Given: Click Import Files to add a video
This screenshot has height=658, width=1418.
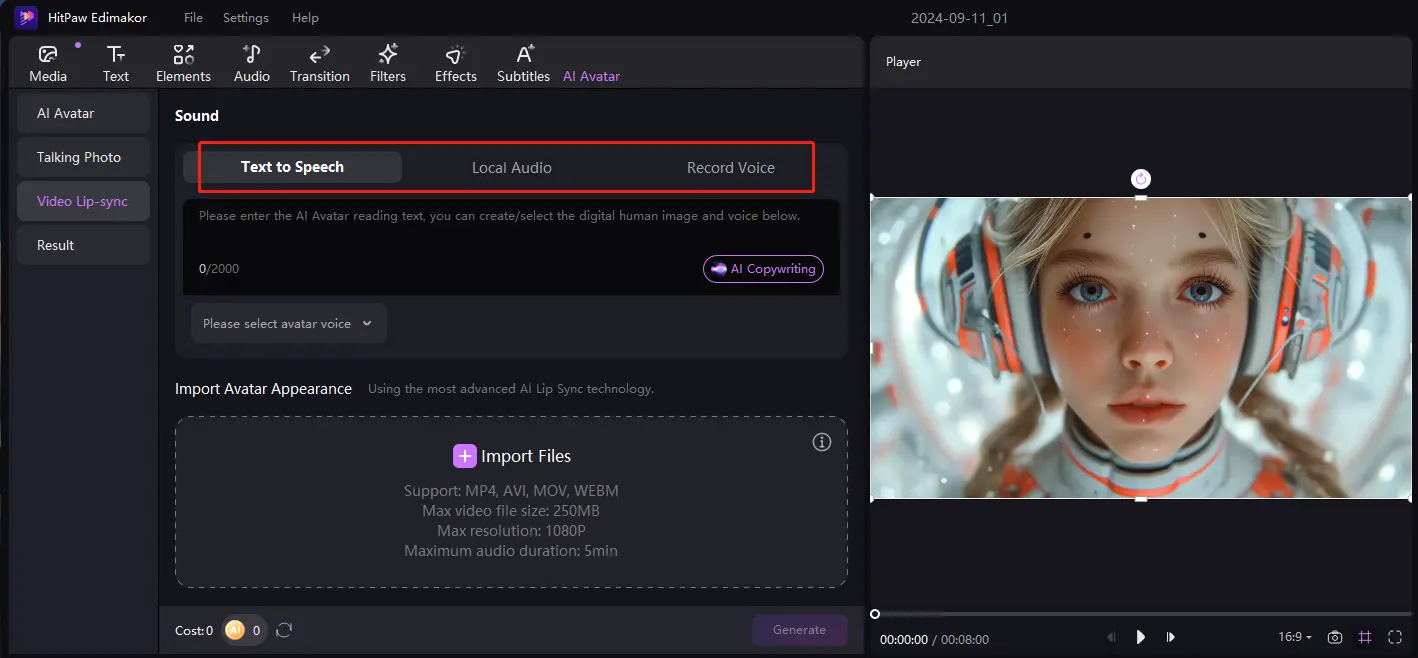Looking at the screenshot, I should 511,455.
